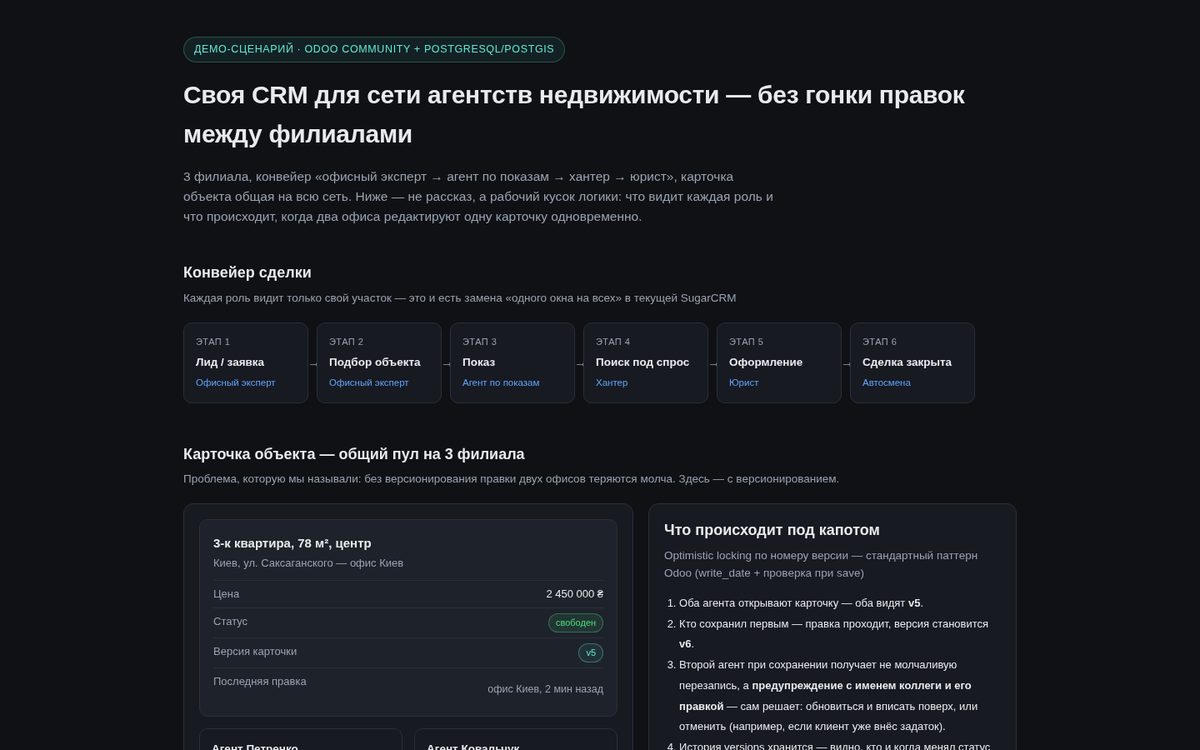Image resolution: width=1200 pixels, height=750 pixels.
Task: Click the «Последняя правка» row label
Action: [260, 681]
